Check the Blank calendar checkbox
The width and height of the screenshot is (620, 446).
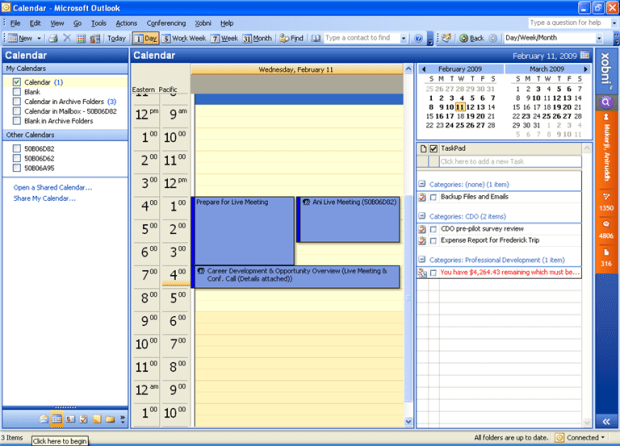point(17,92)
